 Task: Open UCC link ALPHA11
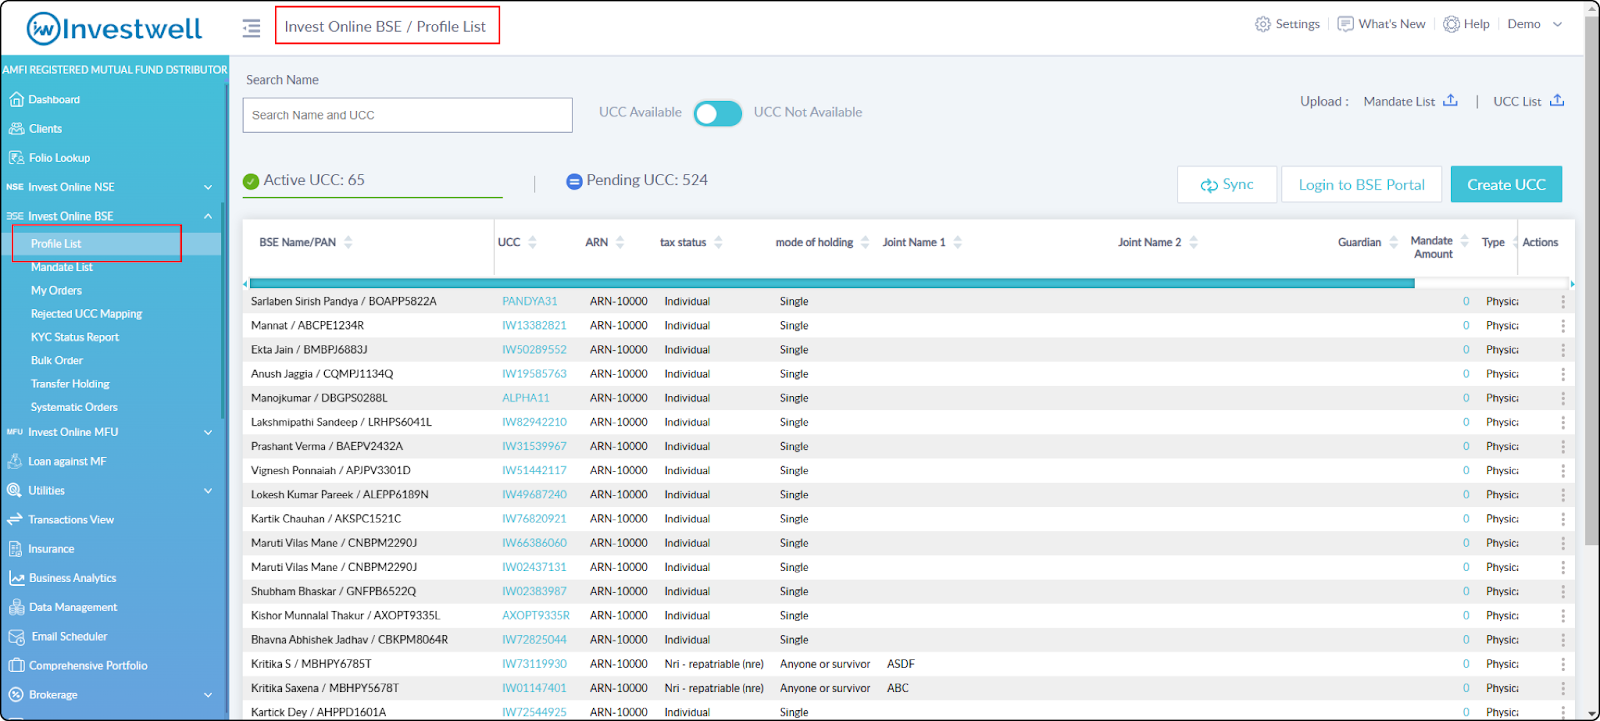coord(526,398)
